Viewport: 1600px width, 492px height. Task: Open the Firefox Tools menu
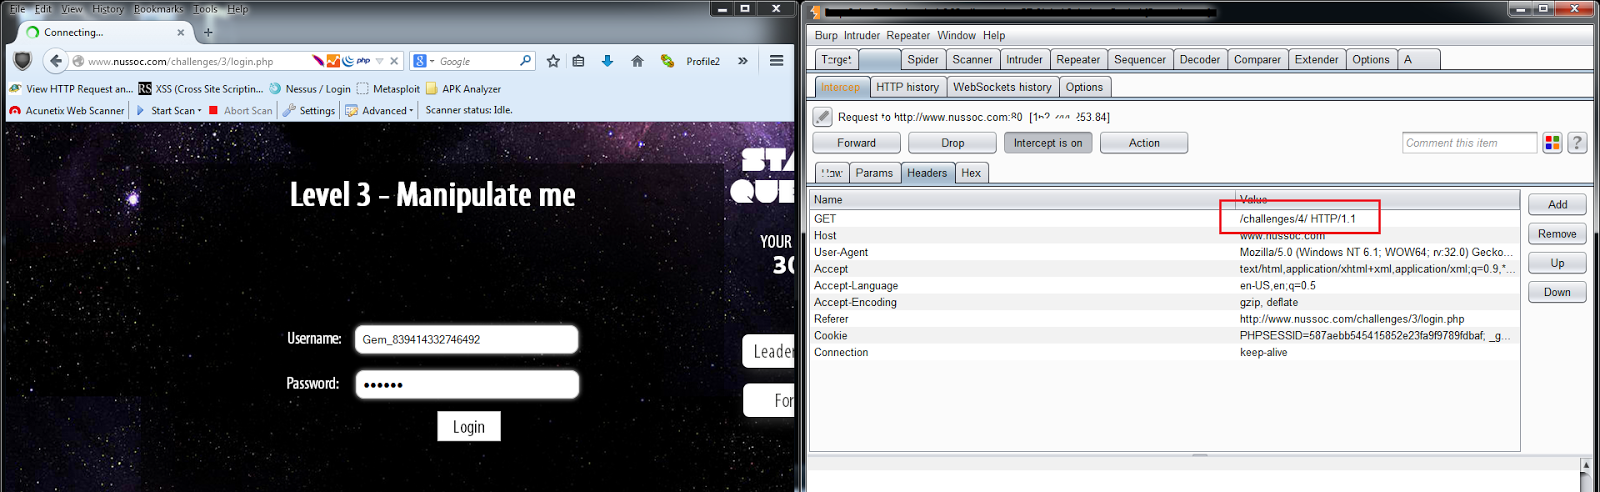(x=206, y=9)
